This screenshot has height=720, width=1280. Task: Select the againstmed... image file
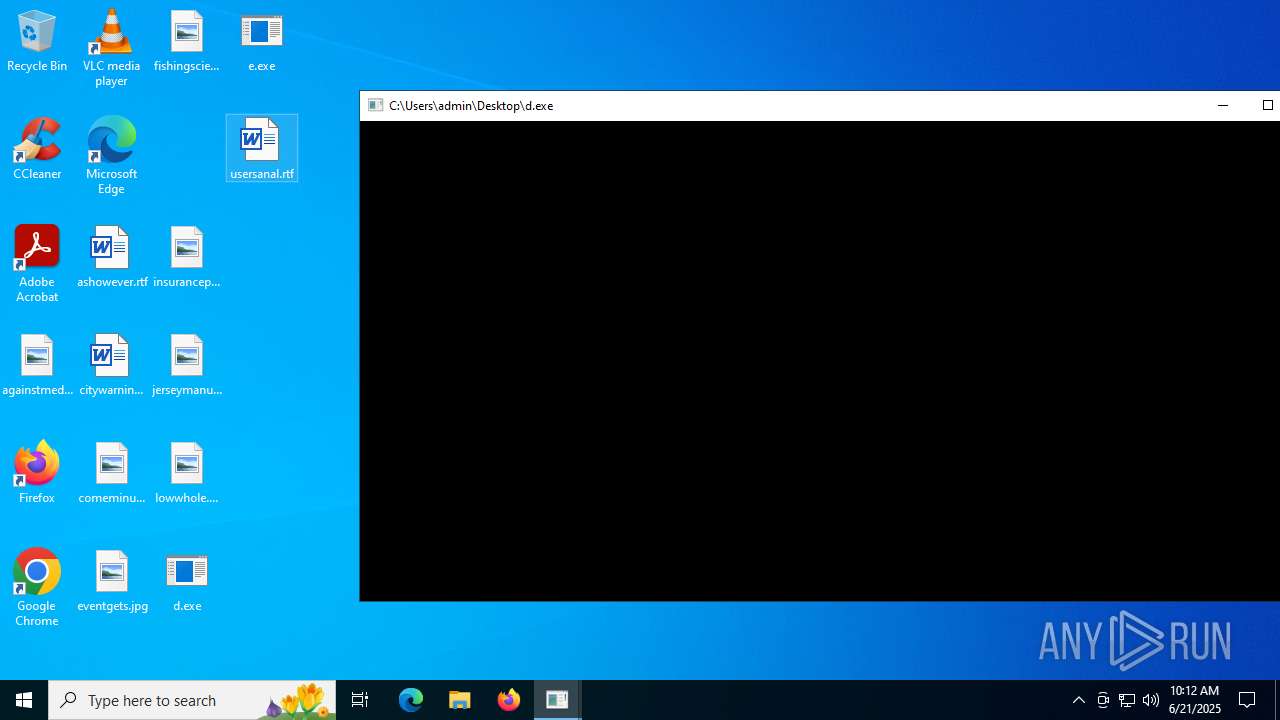pyautogui.click(x=37, y=366)
